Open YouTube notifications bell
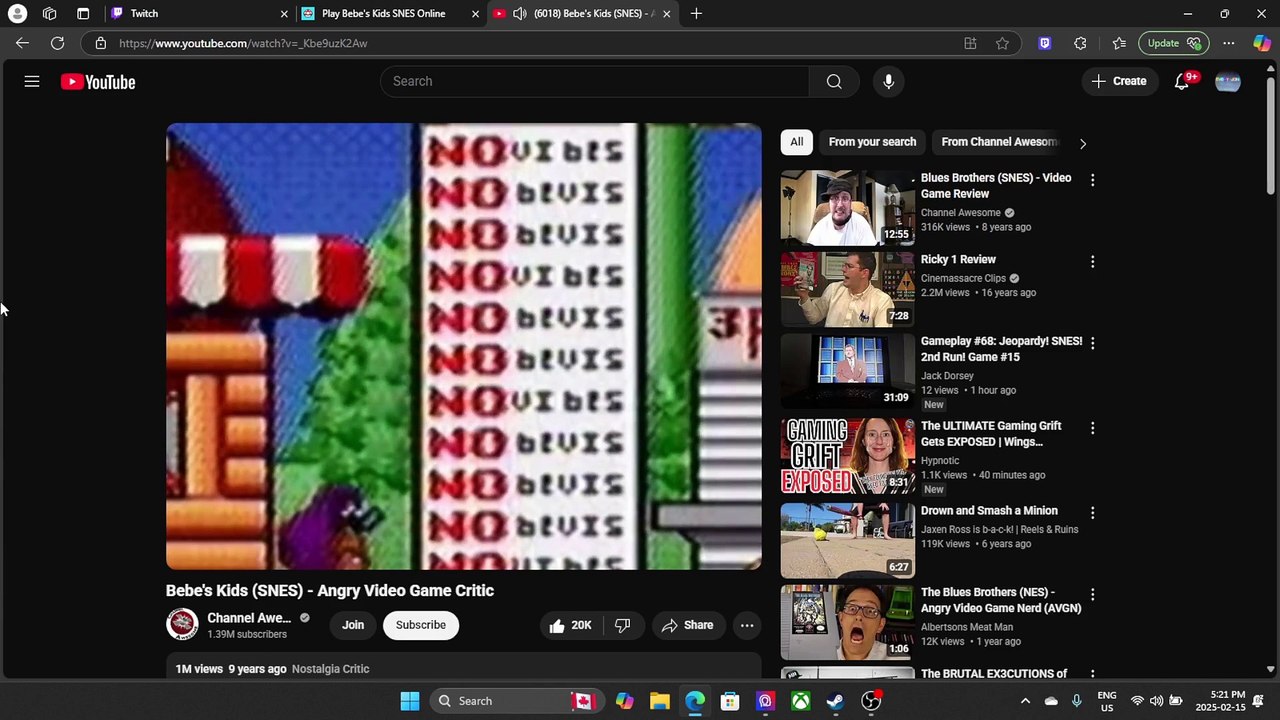Viewport: 1280px width, 720px height. pos(1182,82)
